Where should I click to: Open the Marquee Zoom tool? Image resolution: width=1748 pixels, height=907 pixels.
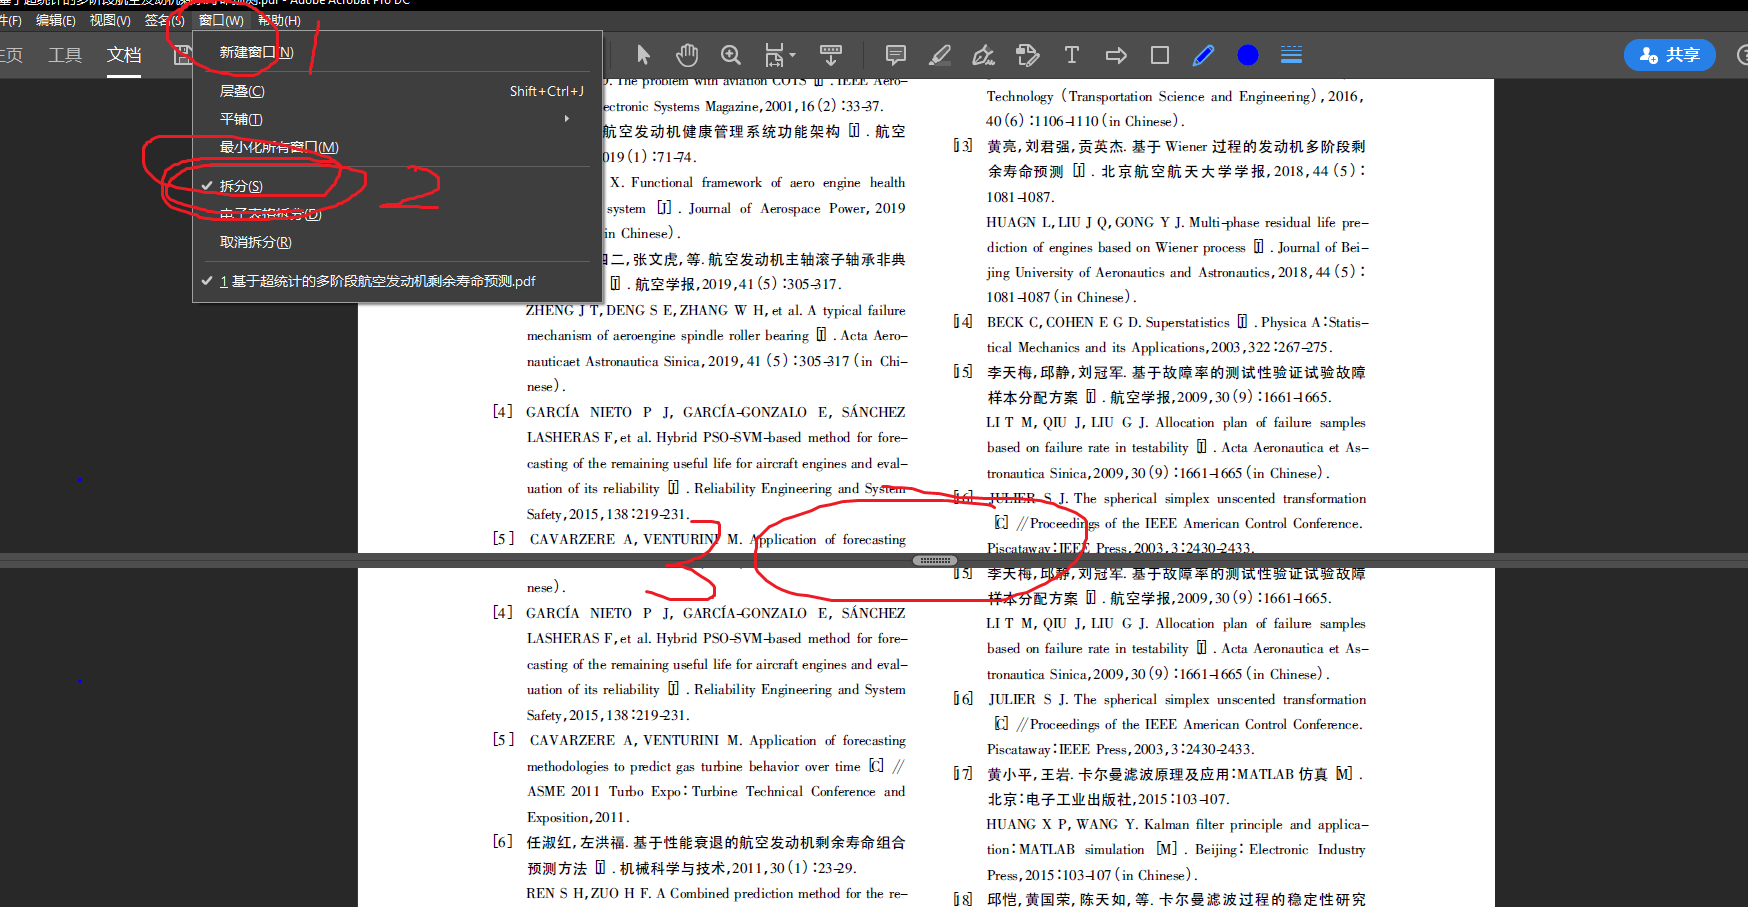(731, 55)
